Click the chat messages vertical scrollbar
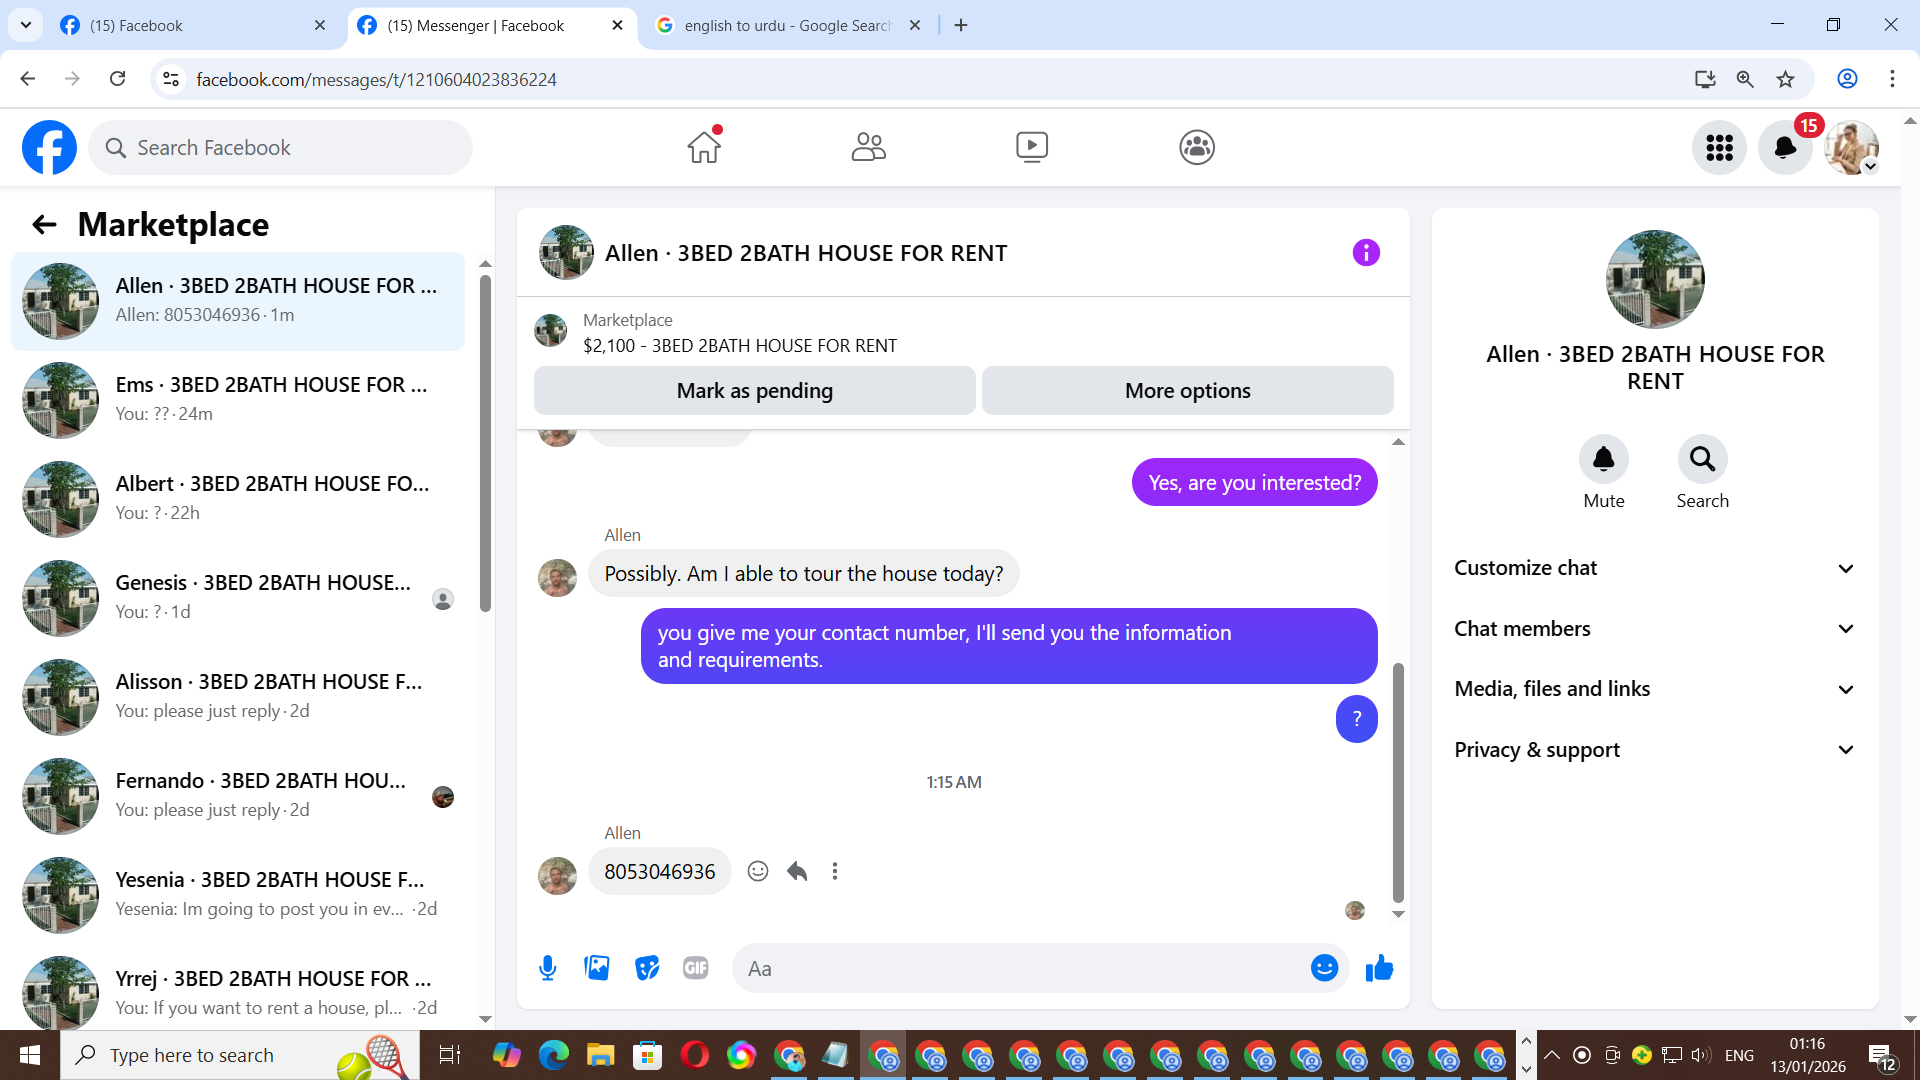1920x1080 pixels. tap(1398, 780)
